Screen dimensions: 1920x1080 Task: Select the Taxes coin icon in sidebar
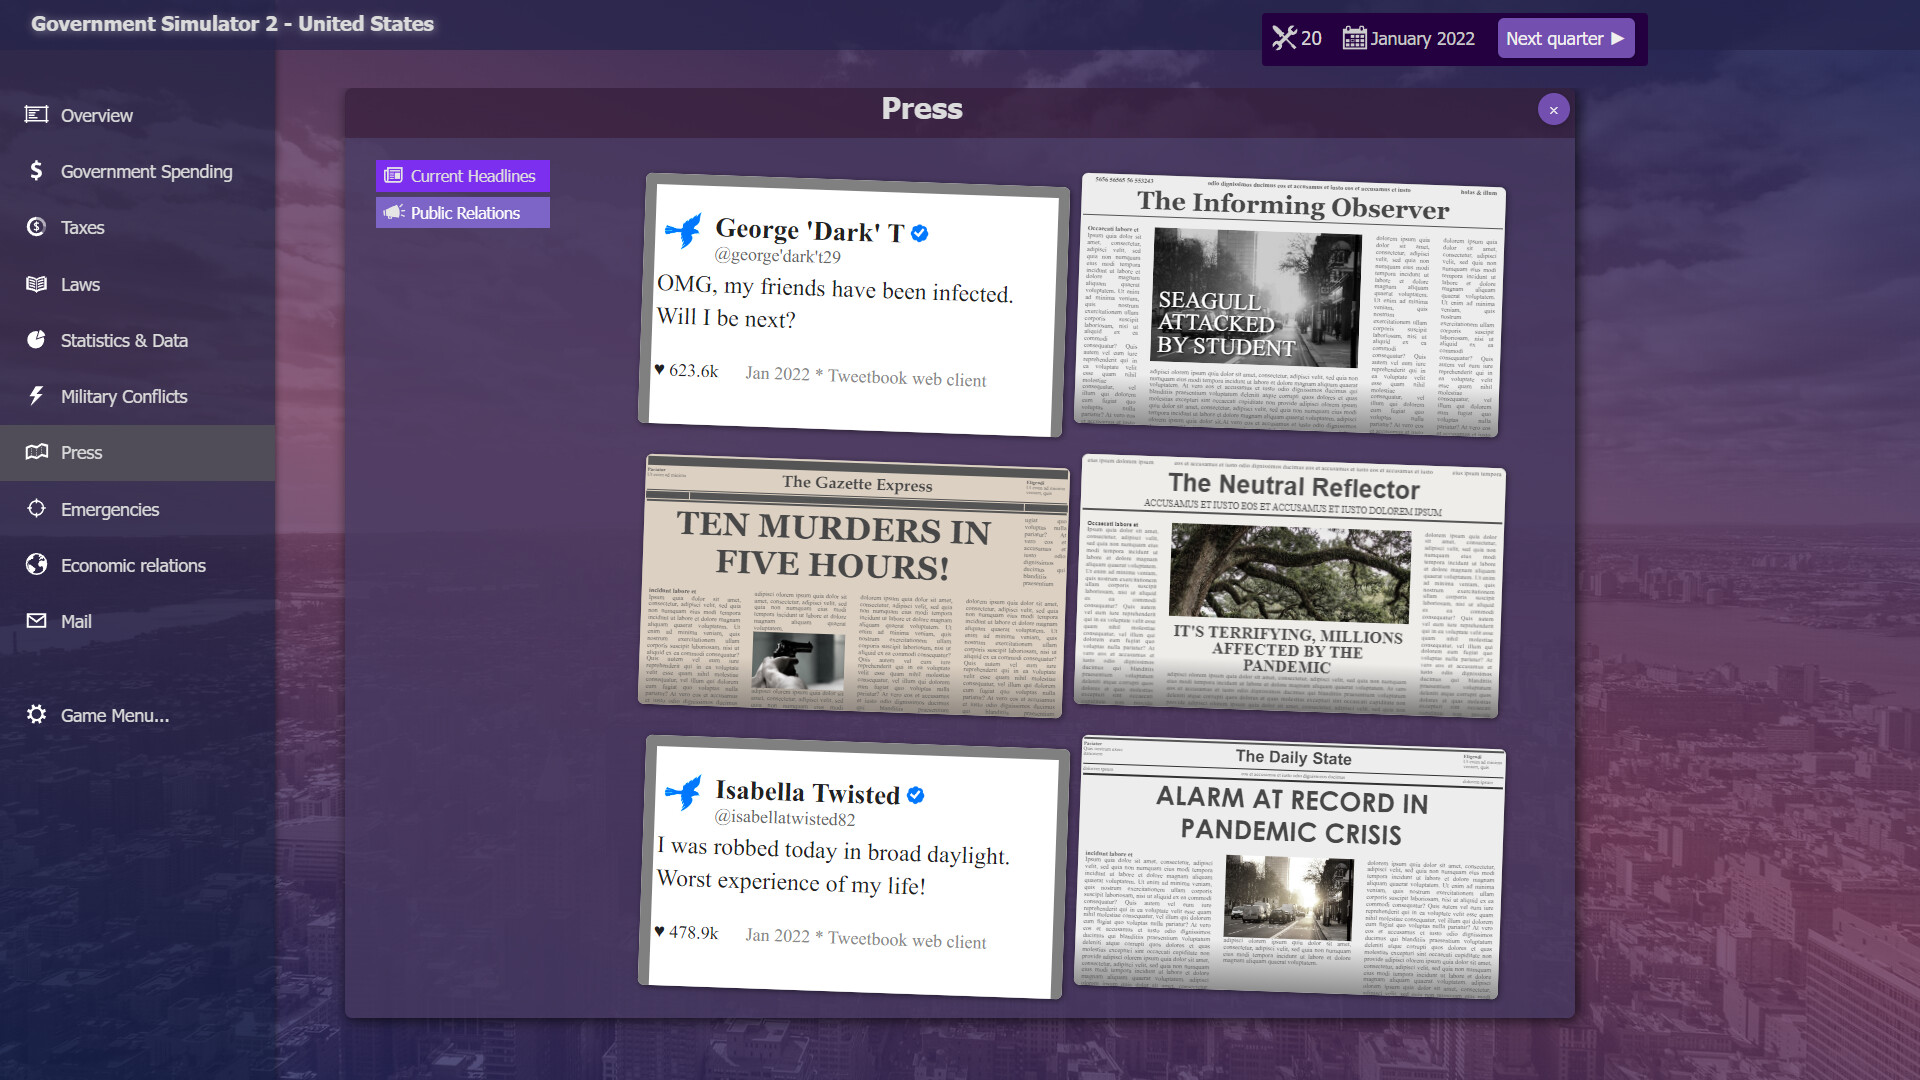pos(36,227)
